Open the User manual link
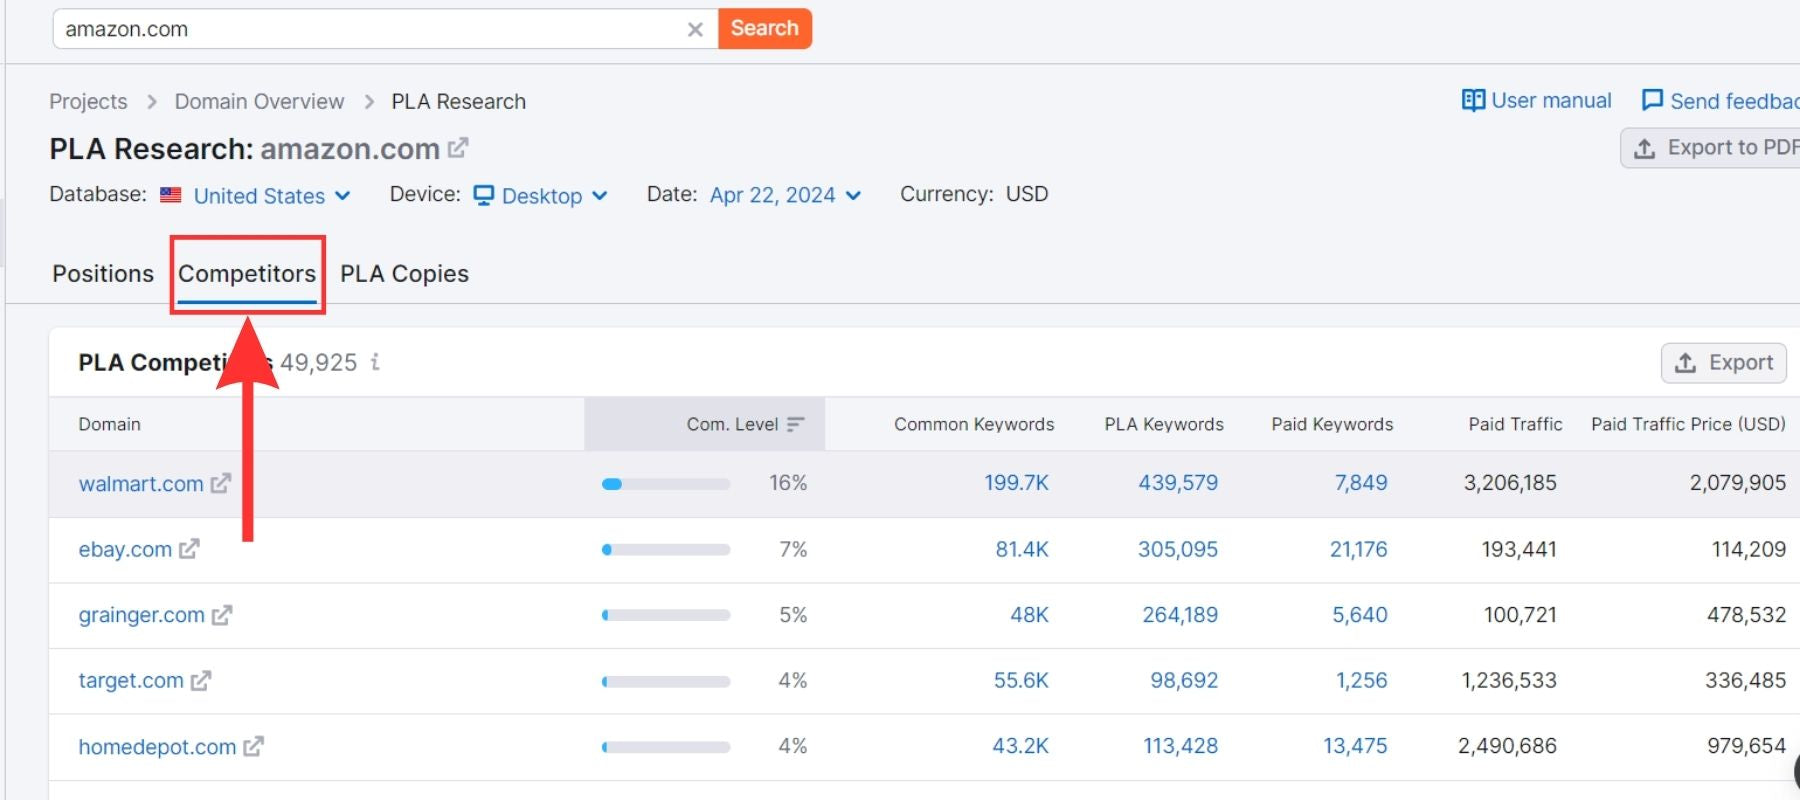Screen dimensions: 1800x800 click(x=1551, y=100)
